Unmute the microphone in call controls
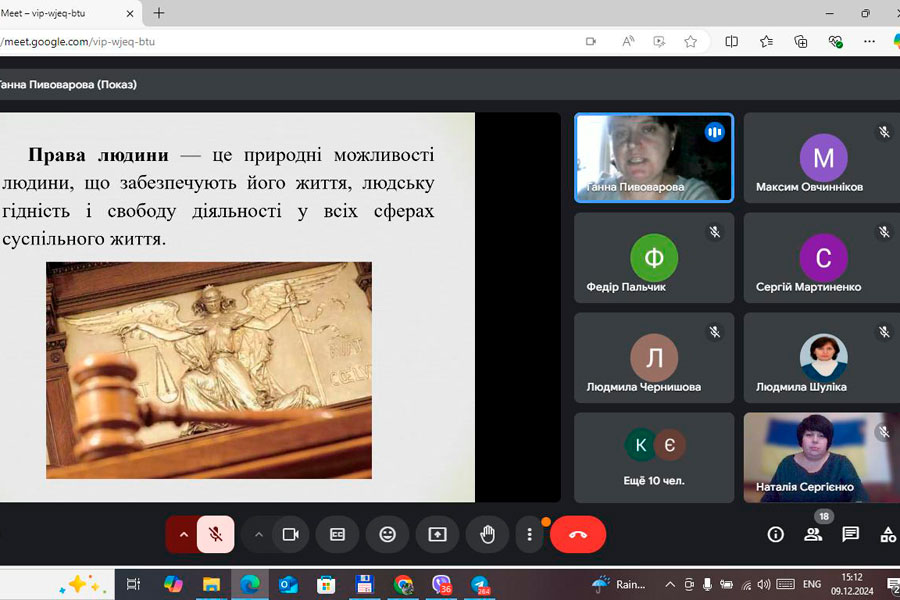The width and height of the screenshot is (900, 600). click(x=215, y=535)
